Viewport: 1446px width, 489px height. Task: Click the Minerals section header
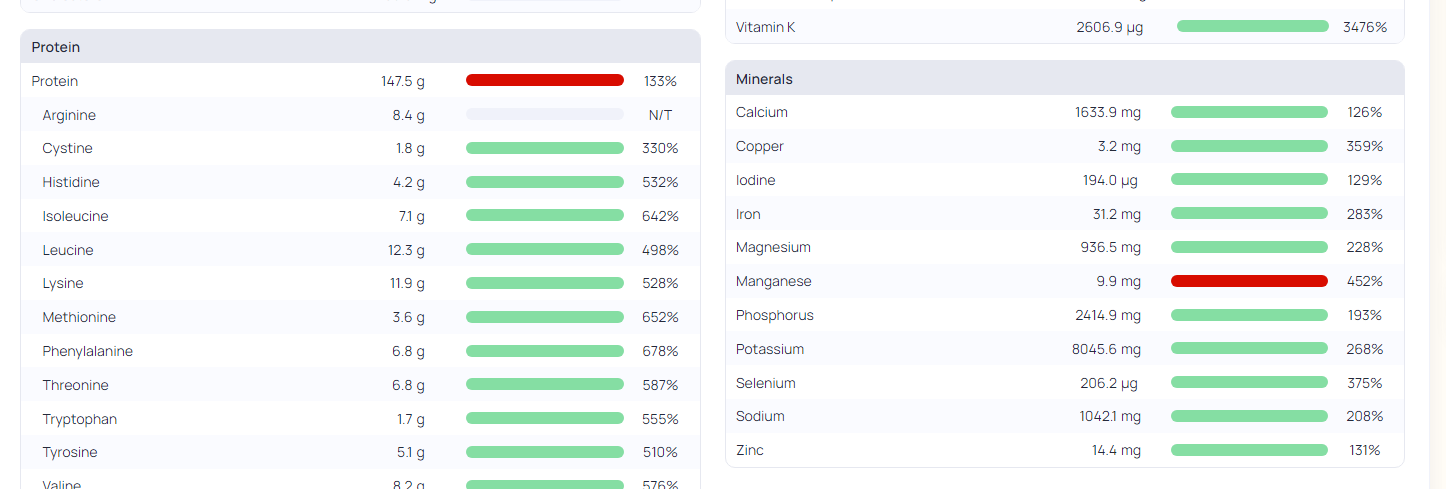(x=1064, y=78)
